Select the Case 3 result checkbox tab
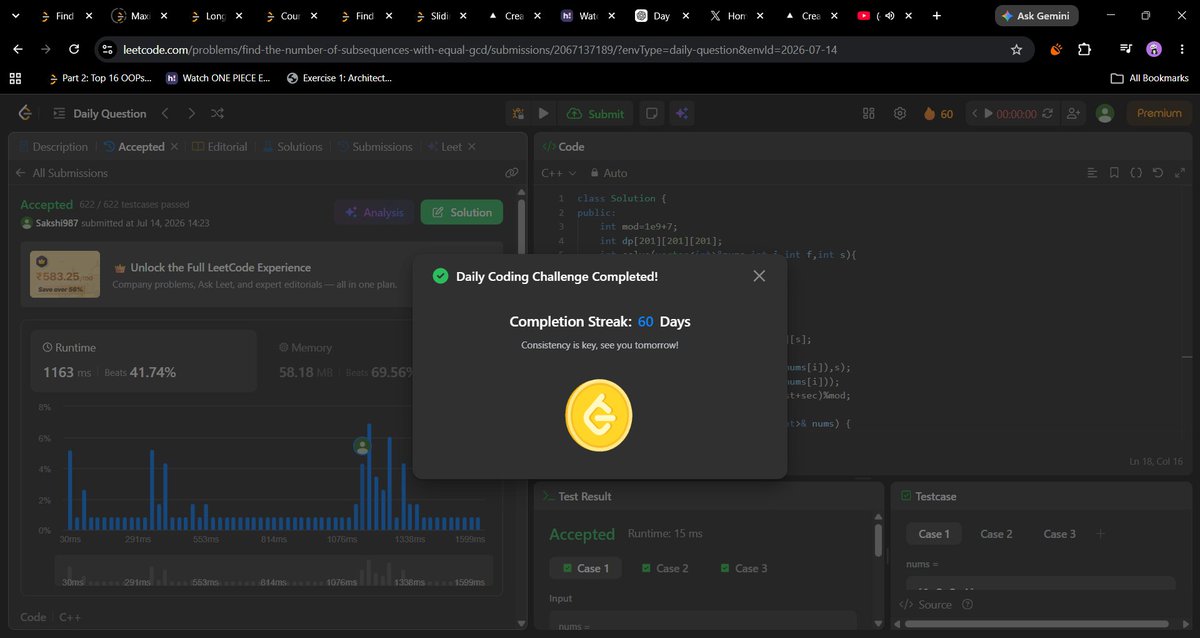 coord(743,568)
